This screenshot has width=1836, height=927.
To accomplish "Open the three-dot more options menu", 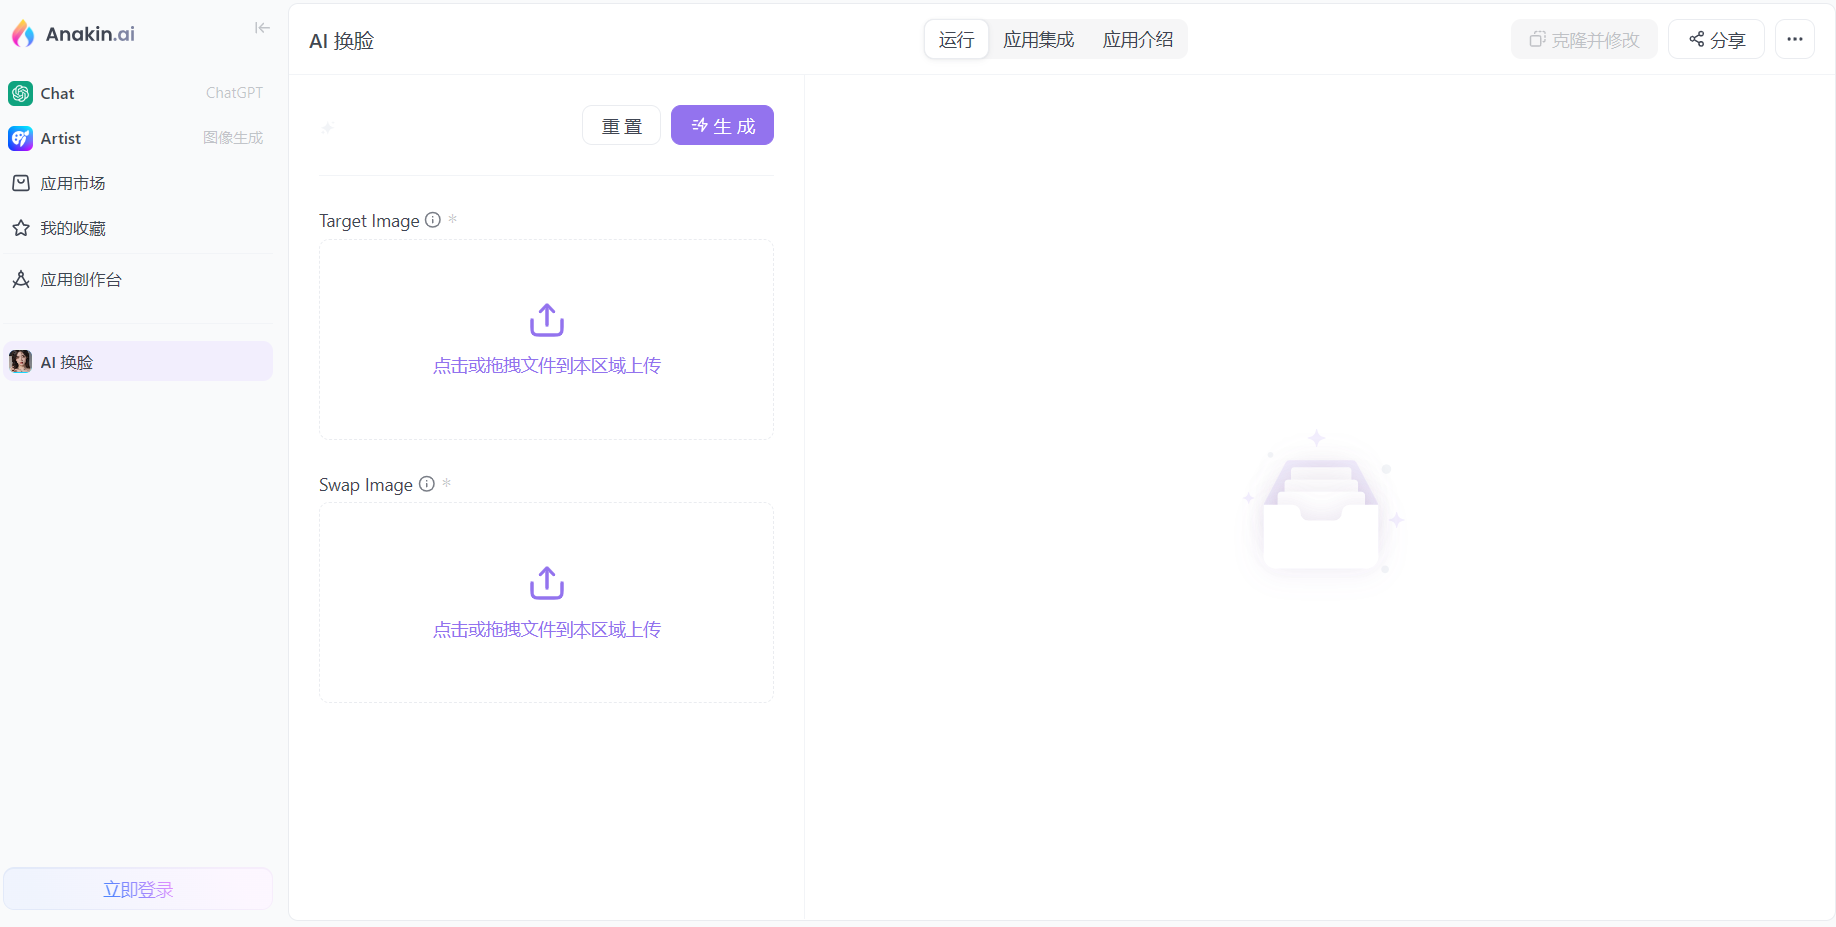I will pos(1794,40).
